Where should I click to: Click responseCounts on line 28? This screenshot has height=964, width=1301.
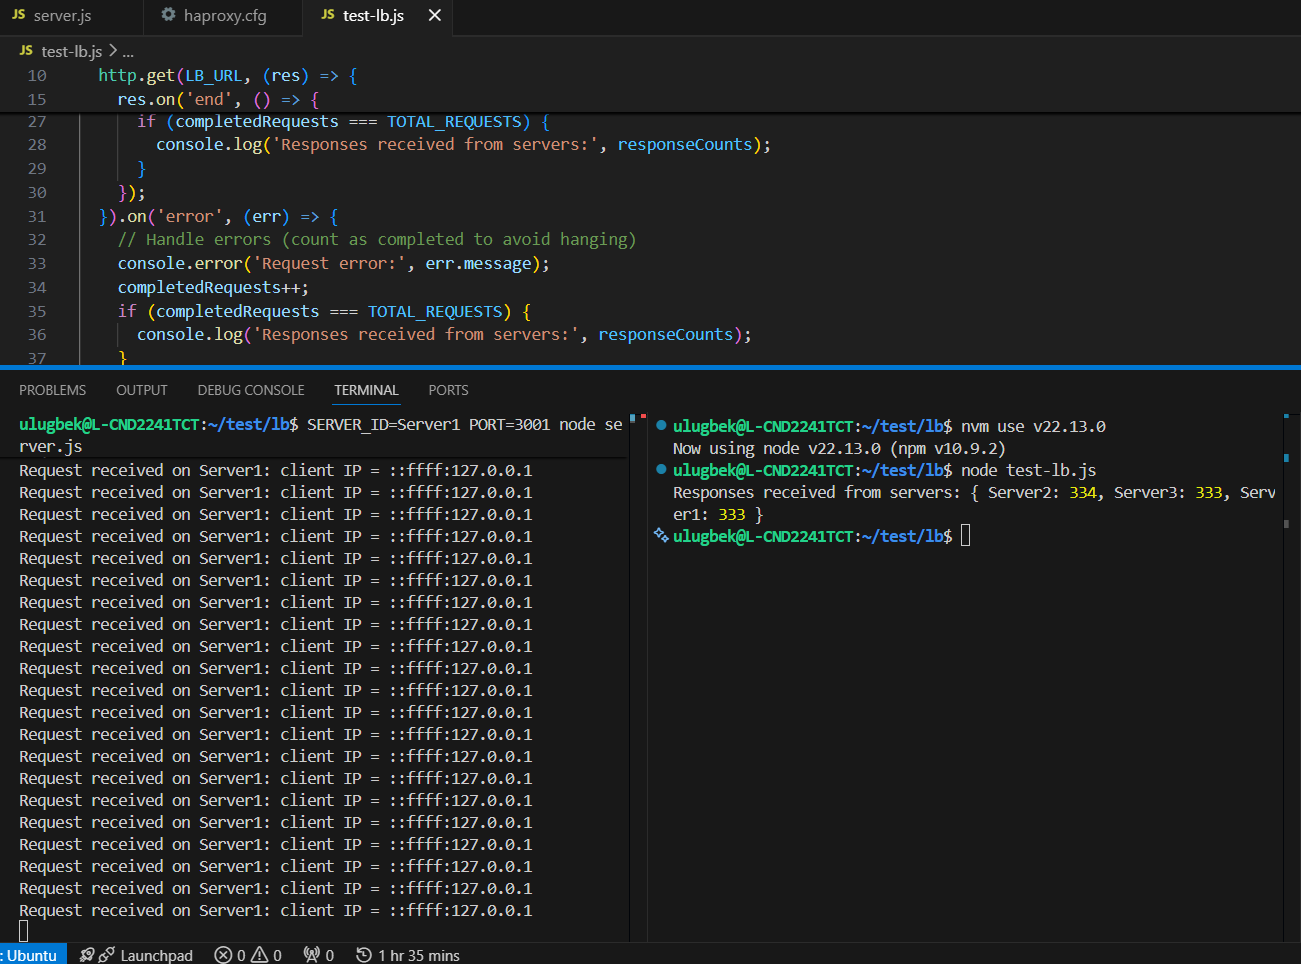684,144
